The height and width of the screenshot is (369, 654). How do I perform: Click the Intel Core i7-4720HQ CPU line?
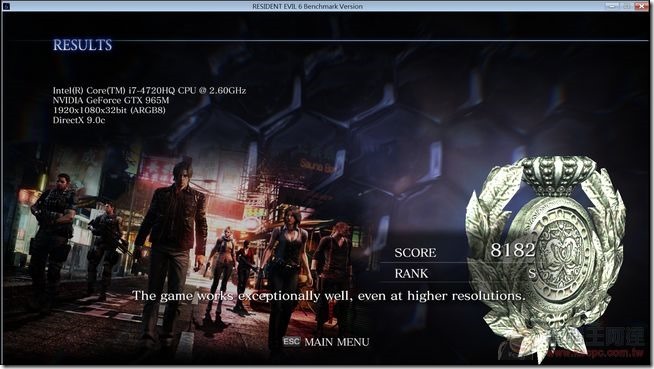pyautogui.click(x=149, y=90)
